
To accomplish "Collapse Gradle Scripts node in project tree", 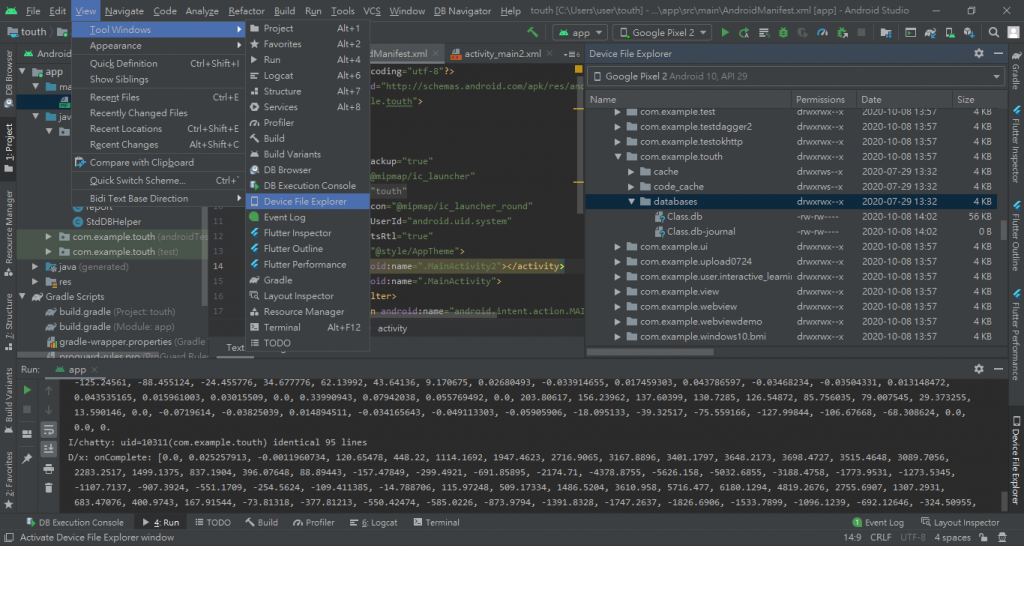I will tap(23, 296).
